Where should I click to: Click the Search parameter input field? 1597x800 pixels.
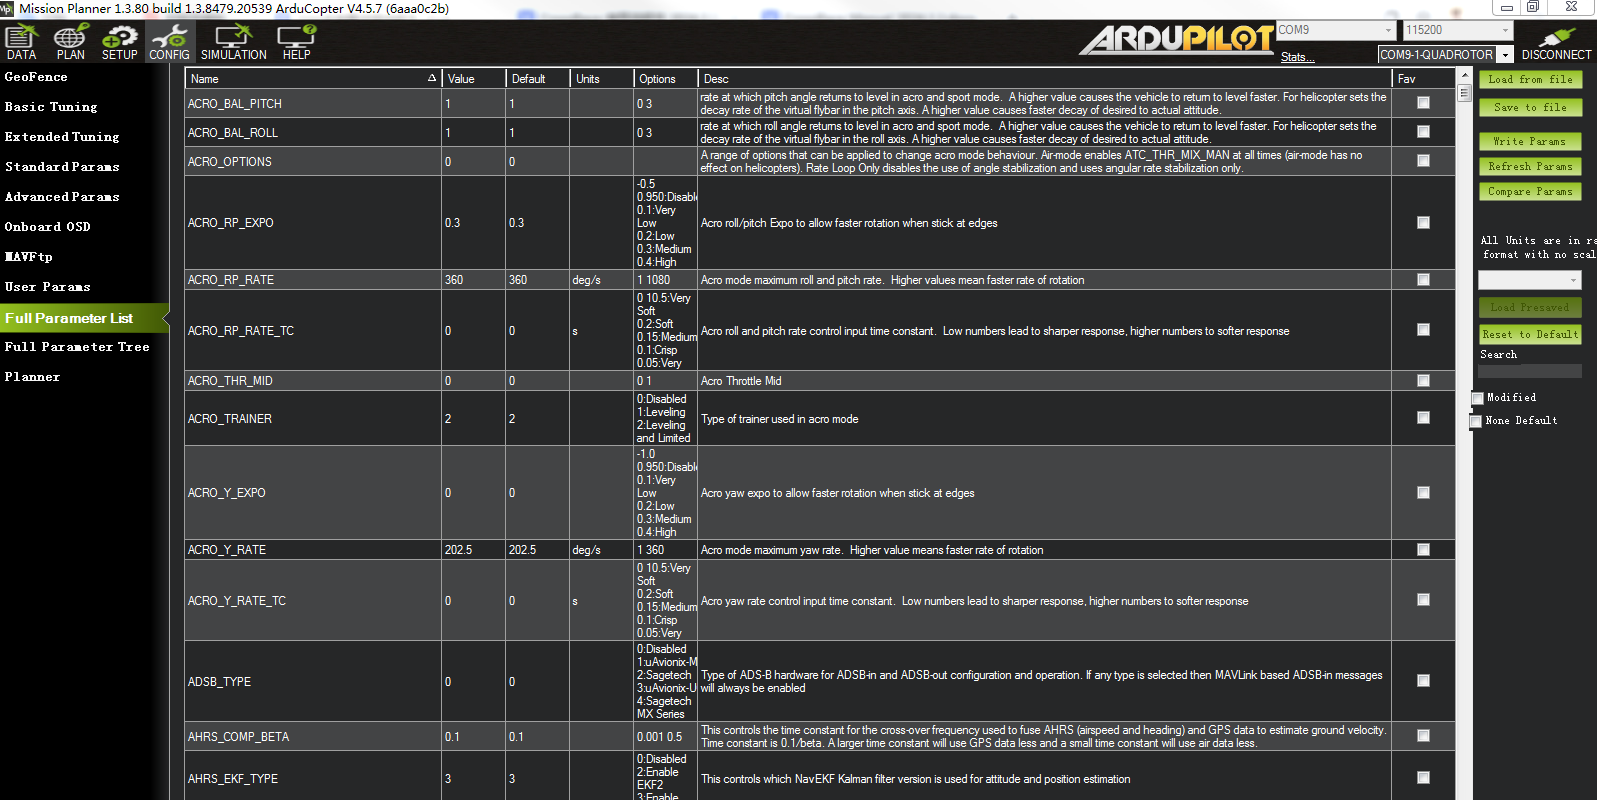(1529, 371)
